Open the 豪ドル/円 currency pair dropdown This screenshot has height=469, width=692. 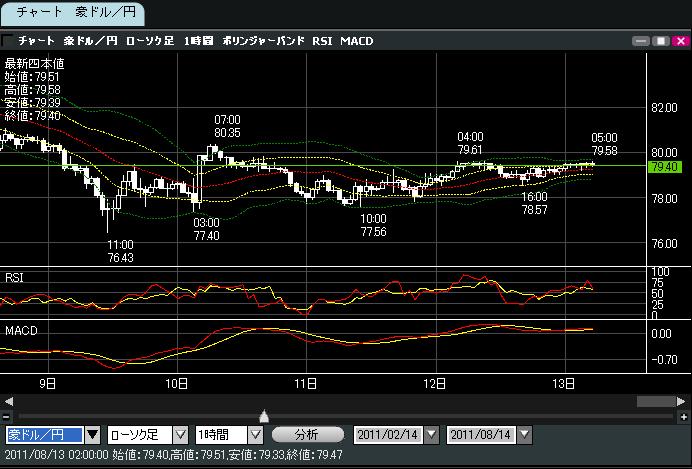click(93, 435)
